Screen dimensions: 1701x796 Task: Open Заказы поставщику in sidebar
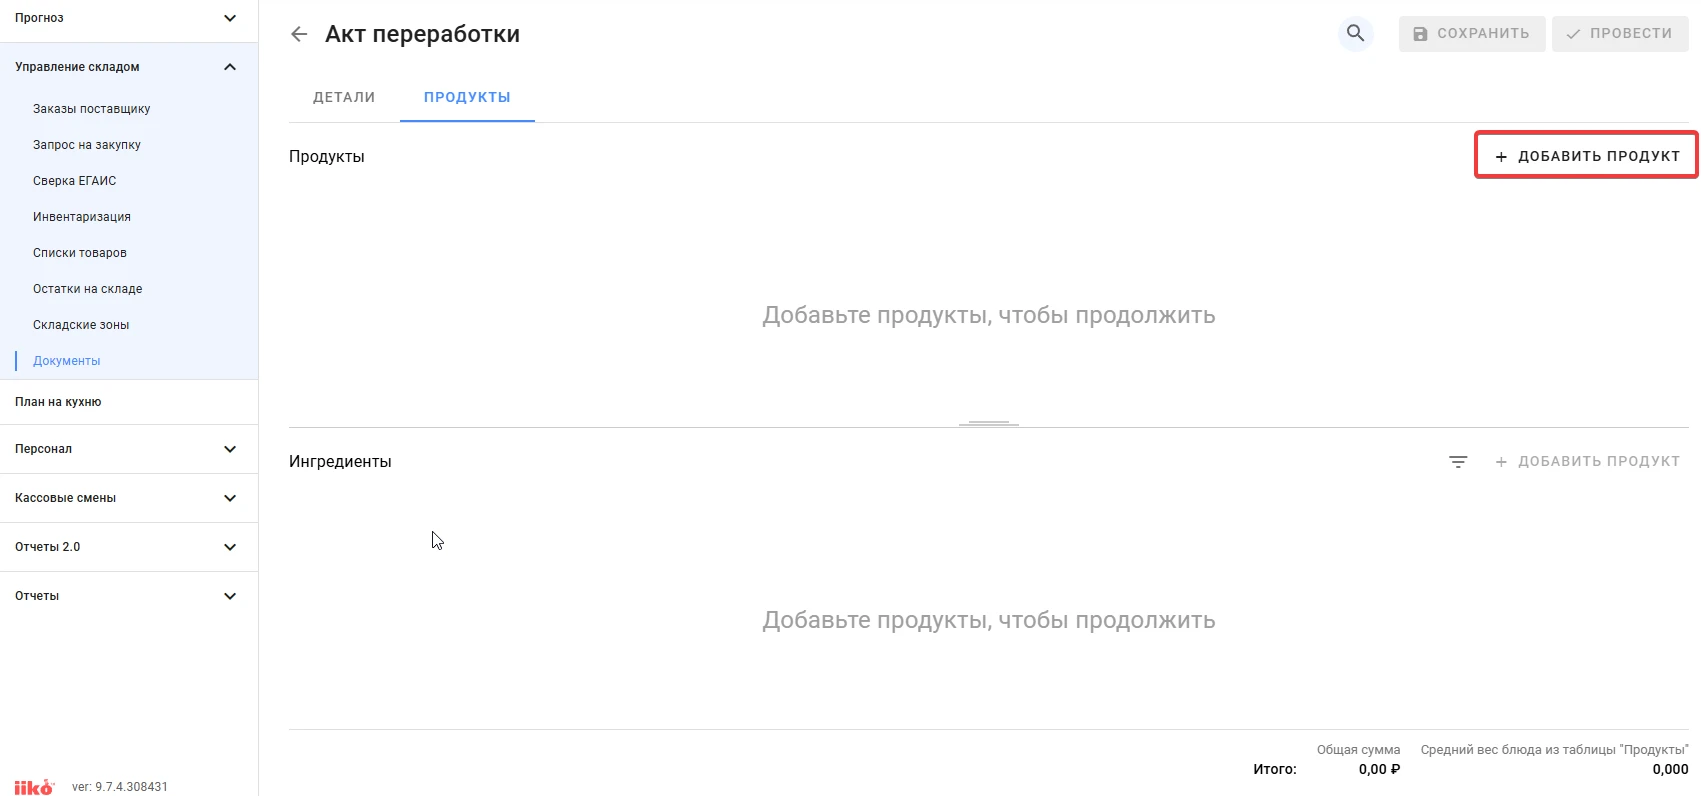click(x=92, y=109)
